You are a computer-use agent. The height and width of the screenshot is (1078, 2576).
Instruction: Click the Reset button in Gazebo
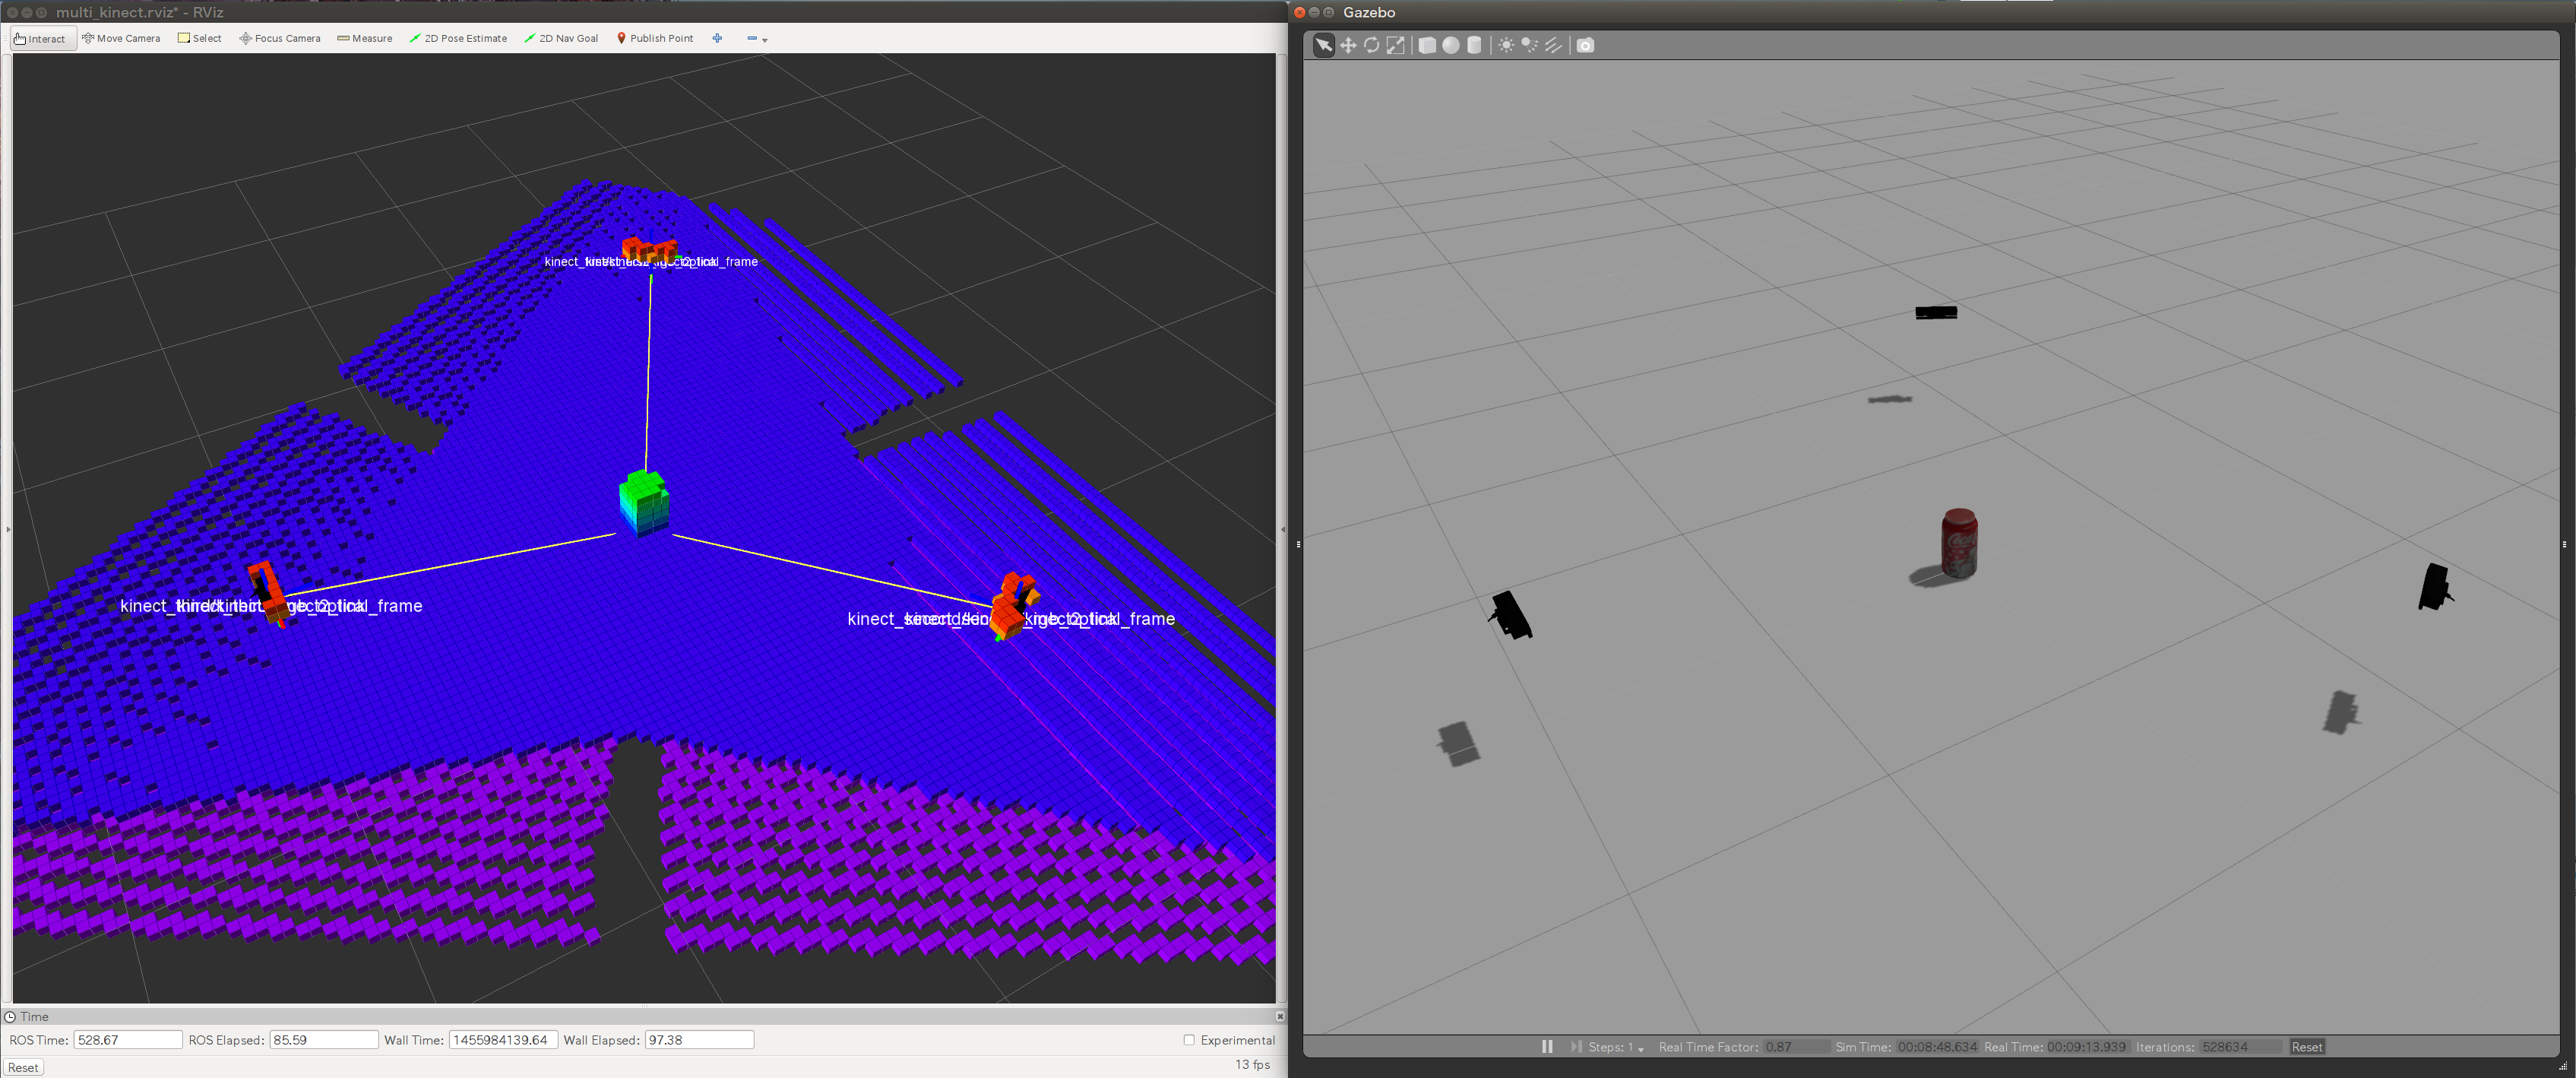click(2306, 1047)
